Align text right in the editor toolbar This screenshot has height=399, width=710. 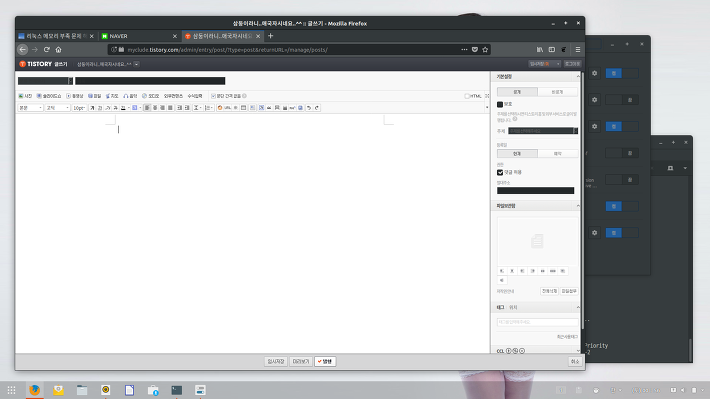[x=163, y=108]
